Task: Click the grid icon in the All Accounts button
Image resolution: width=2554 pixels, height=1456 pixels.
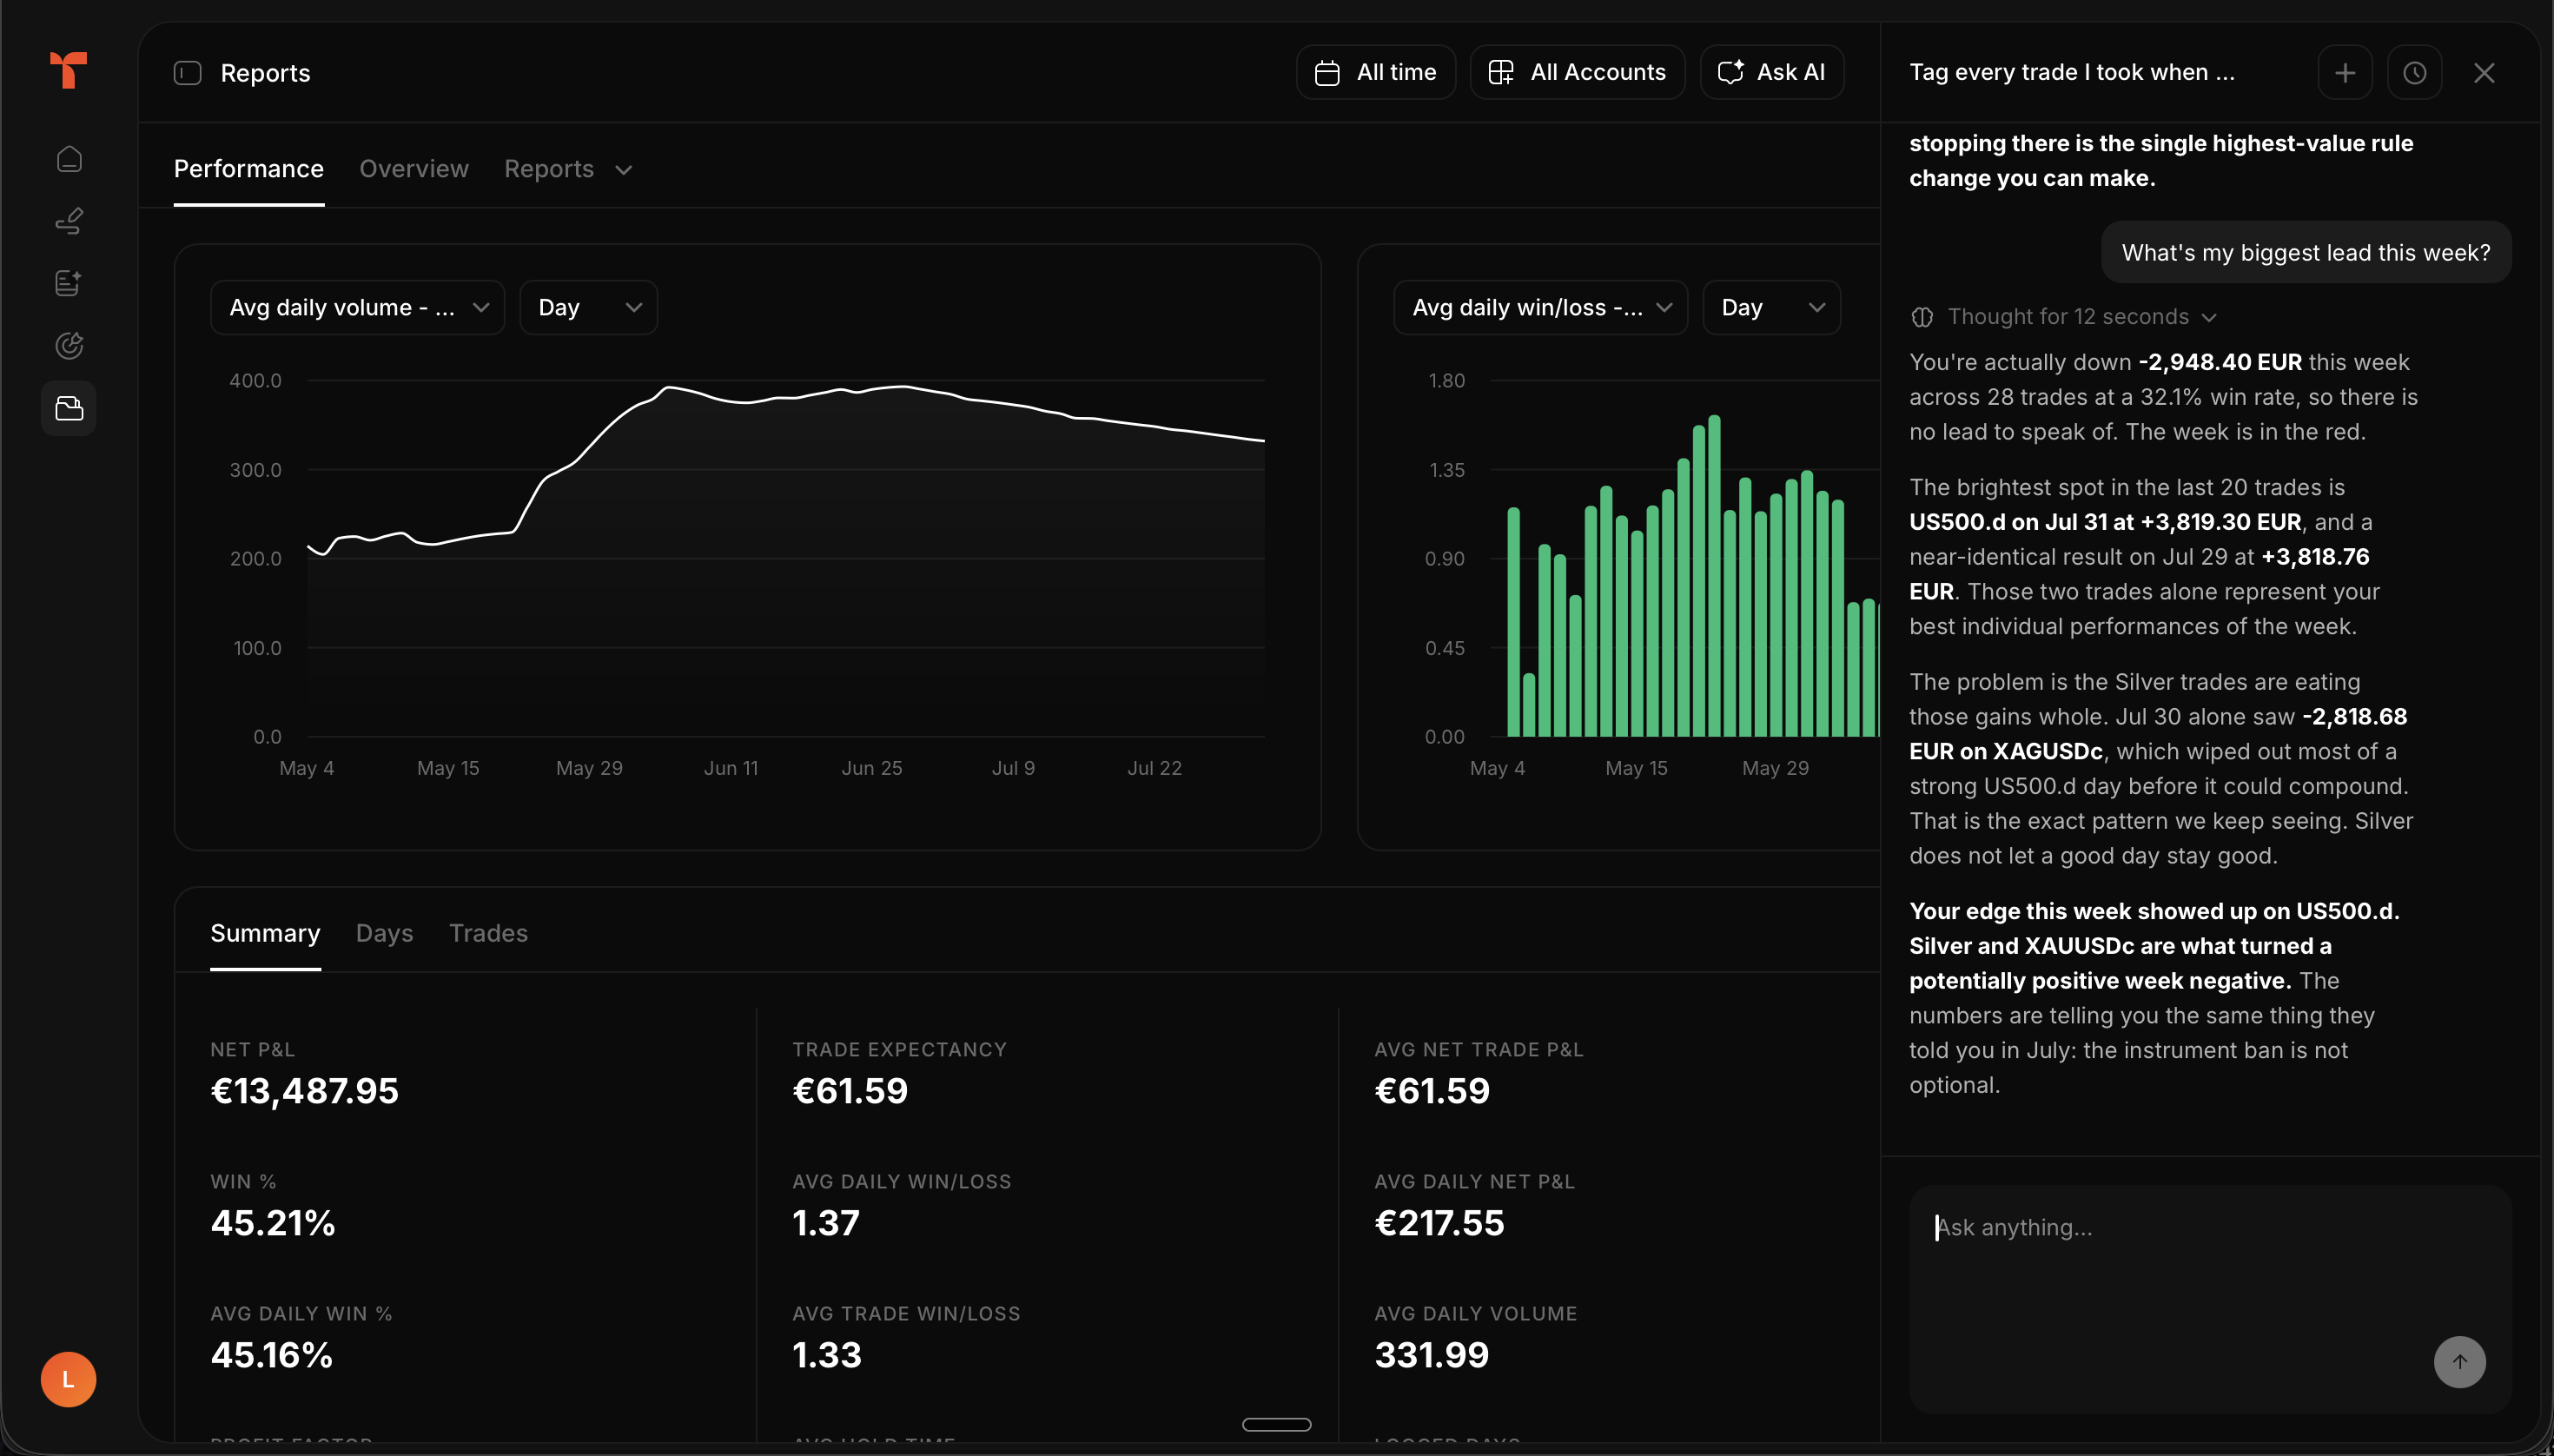Action: (1501, 72)
